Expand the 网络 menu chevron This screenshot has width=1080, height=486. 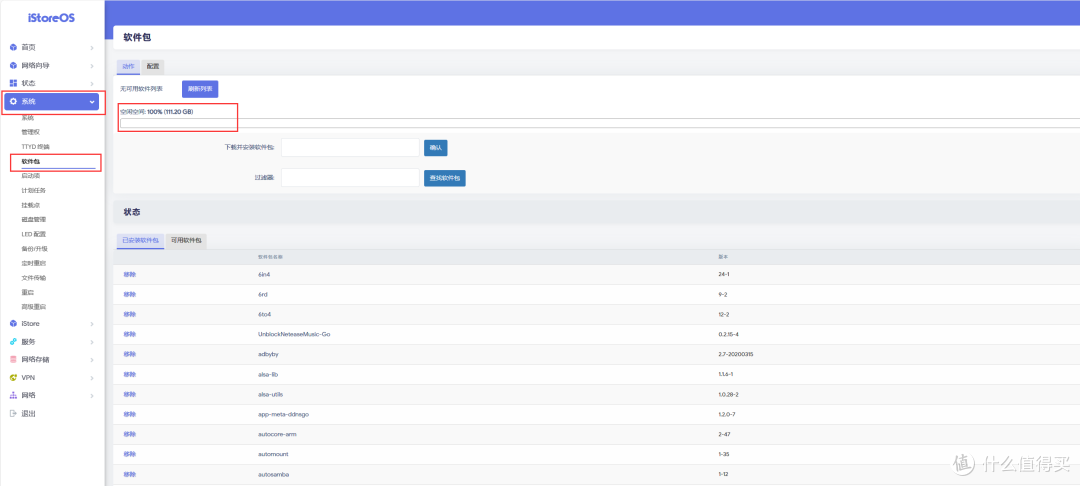click(x=92, y=395)
